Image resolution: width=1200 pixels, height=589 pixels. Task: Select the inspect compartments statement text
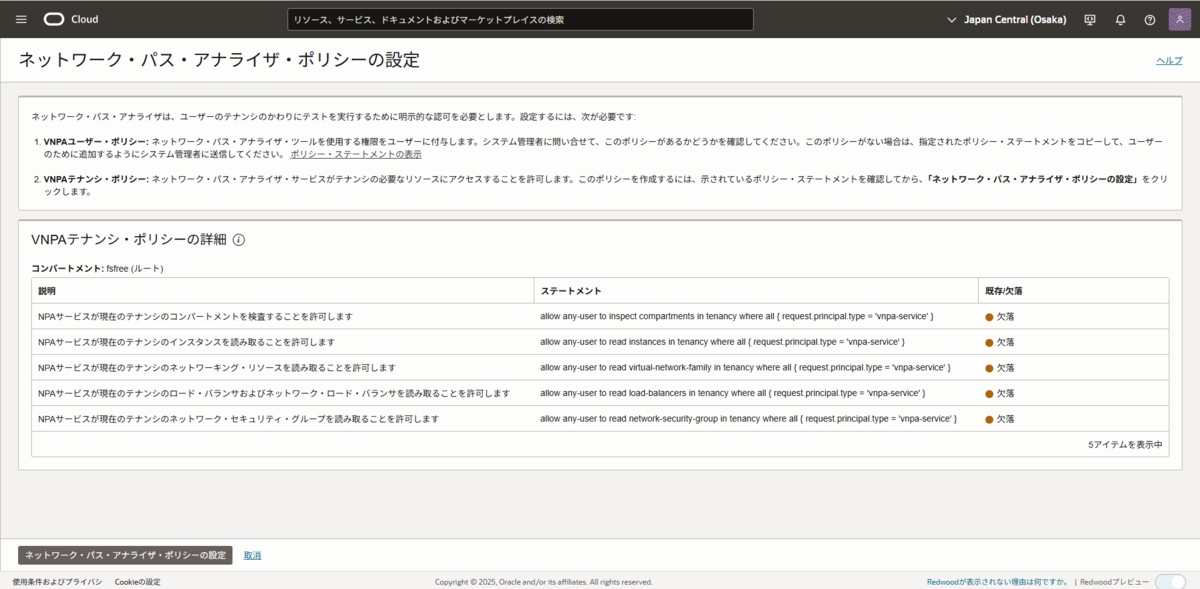coord(737,316)
